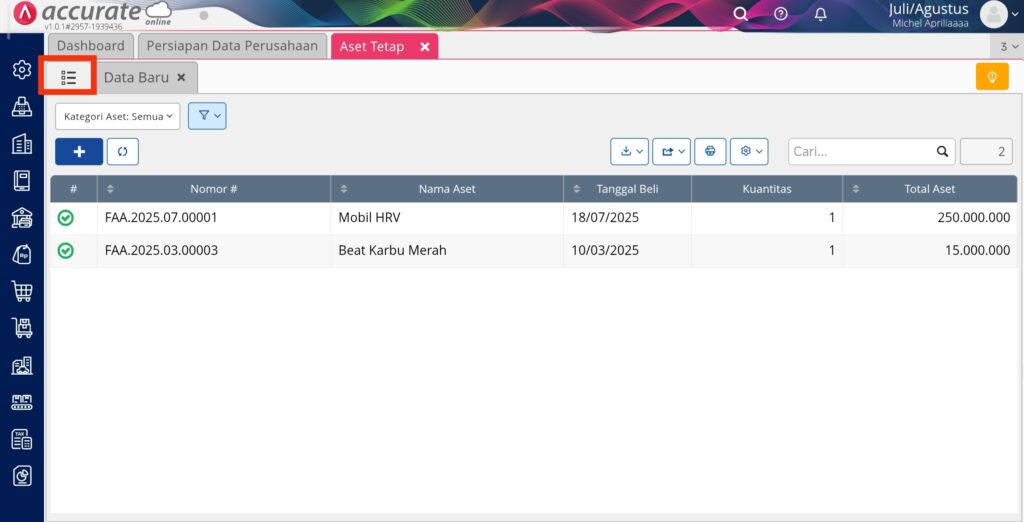This screenshot has width=1024, height=522.
Task: Click purchase date 10/03/2025
Action: point(605,250)
